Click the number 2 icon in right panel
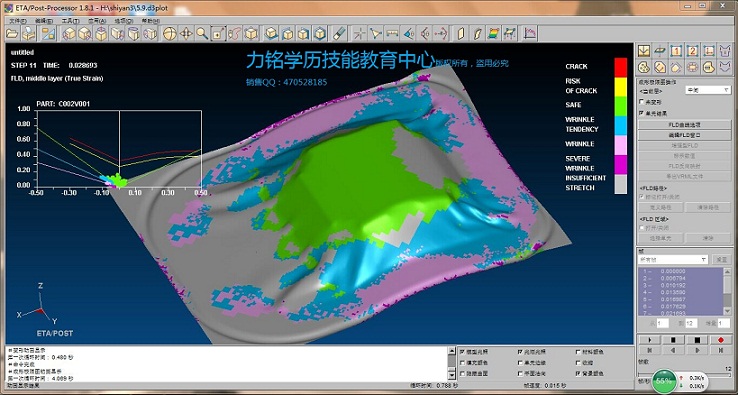 point(693,50)
